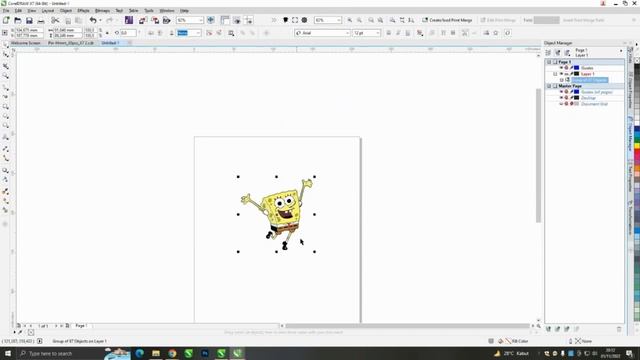The height and width of the screenshot is (360, 640).
Task: Toggle visibility eye of Desktop layer
Action: [561, 98]
